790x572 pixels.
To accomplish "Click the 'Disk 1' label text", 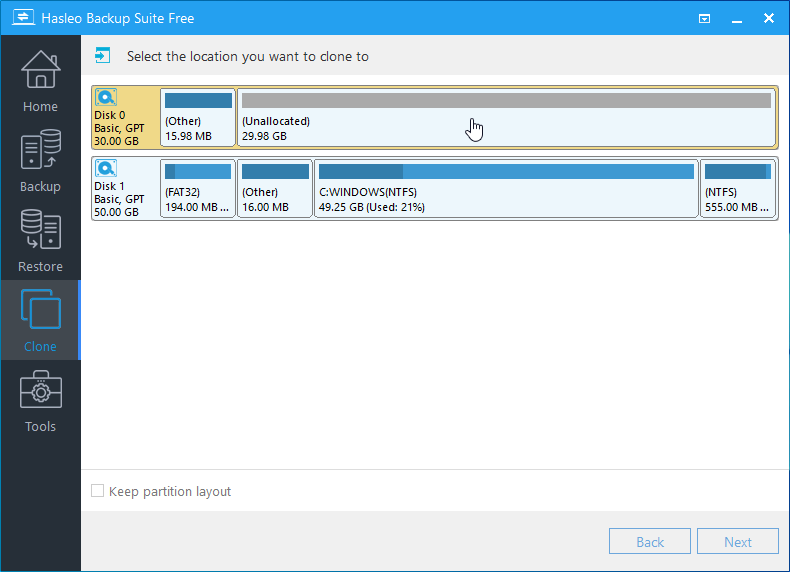I will (x=109, y=186).
